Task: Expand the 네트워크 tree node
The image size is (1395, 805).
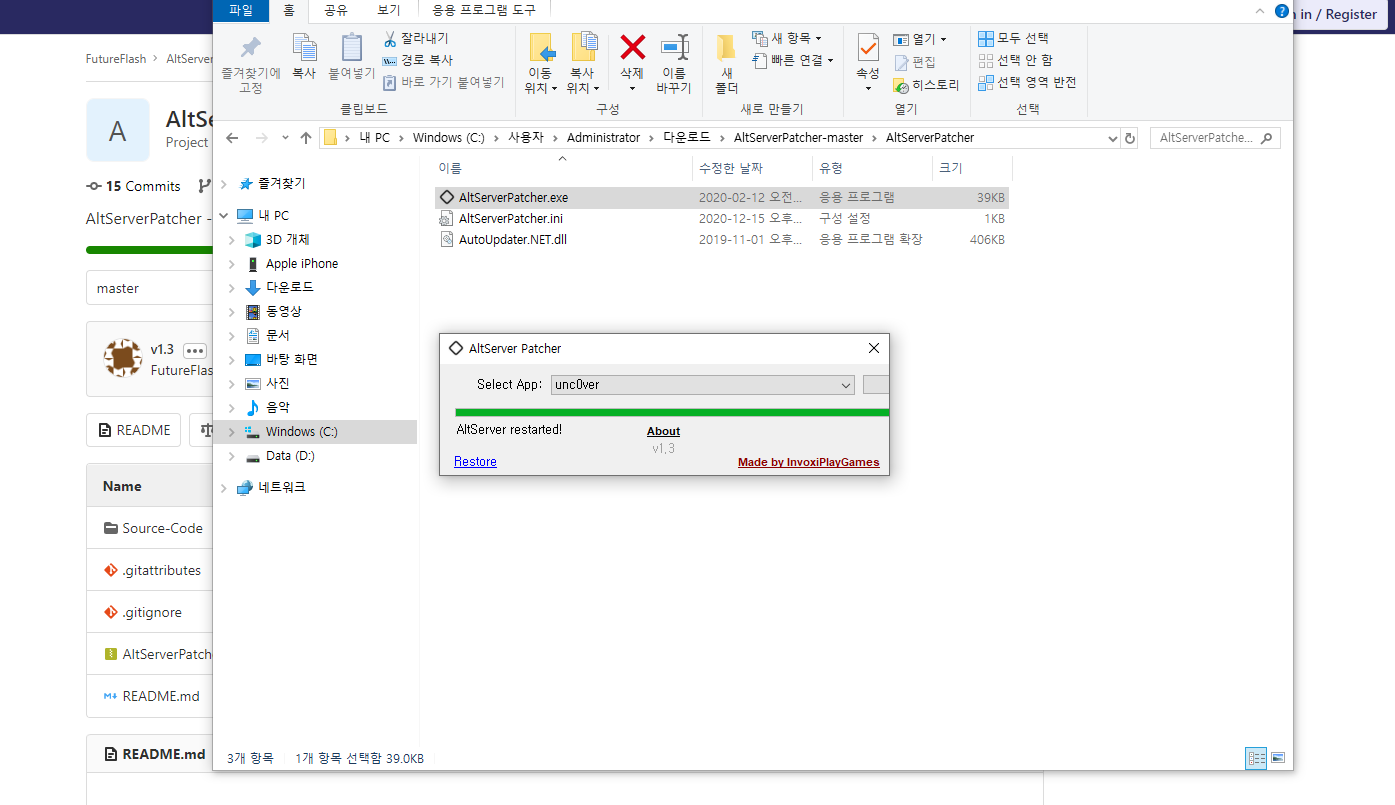Action: click(x=223, y=488)
